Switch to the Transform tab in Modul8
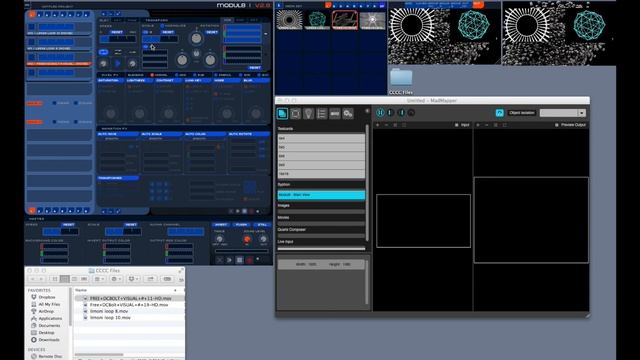The height and width of the screenshot is (360, 640). tap(157, 20)
